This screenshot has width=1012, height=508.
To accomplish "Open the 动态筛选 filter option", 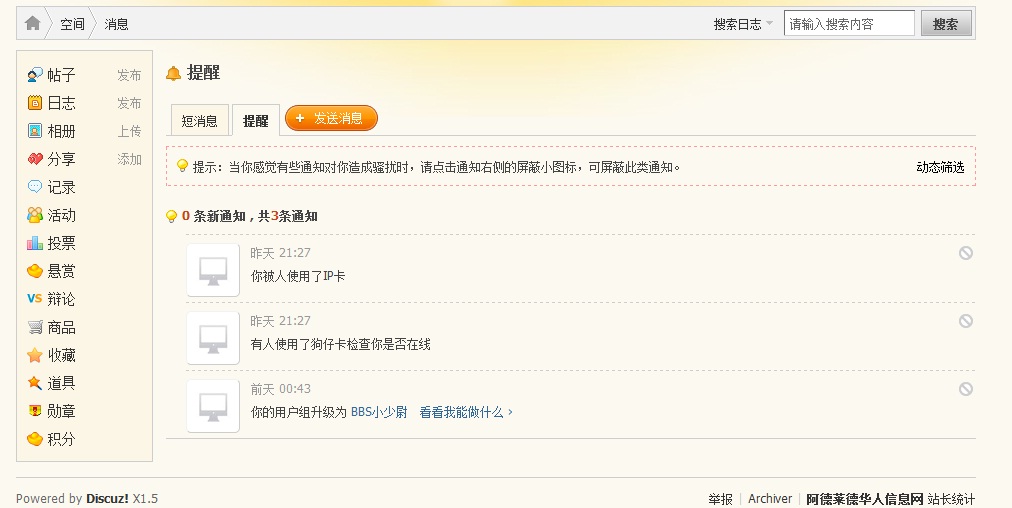I will point(940,167).
